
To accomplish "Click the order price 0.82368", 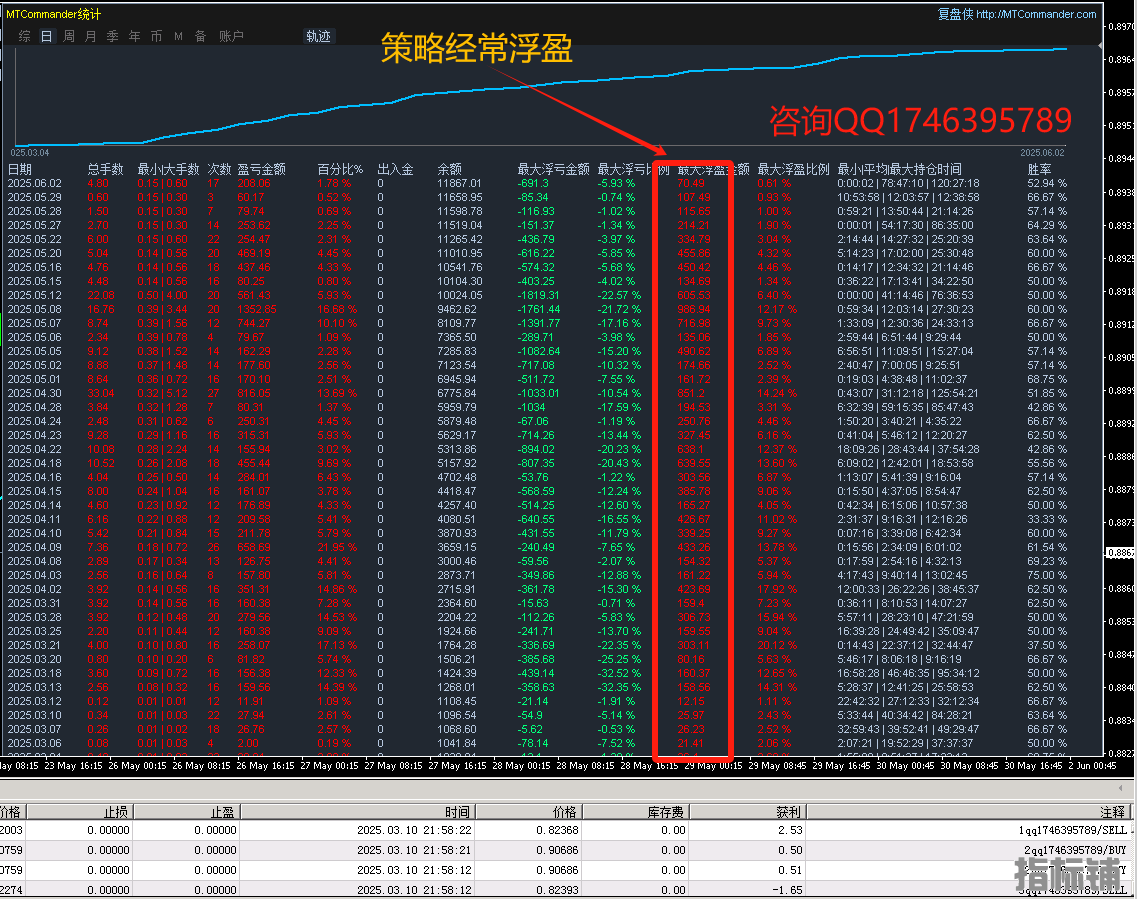I will tap(558, 830).
